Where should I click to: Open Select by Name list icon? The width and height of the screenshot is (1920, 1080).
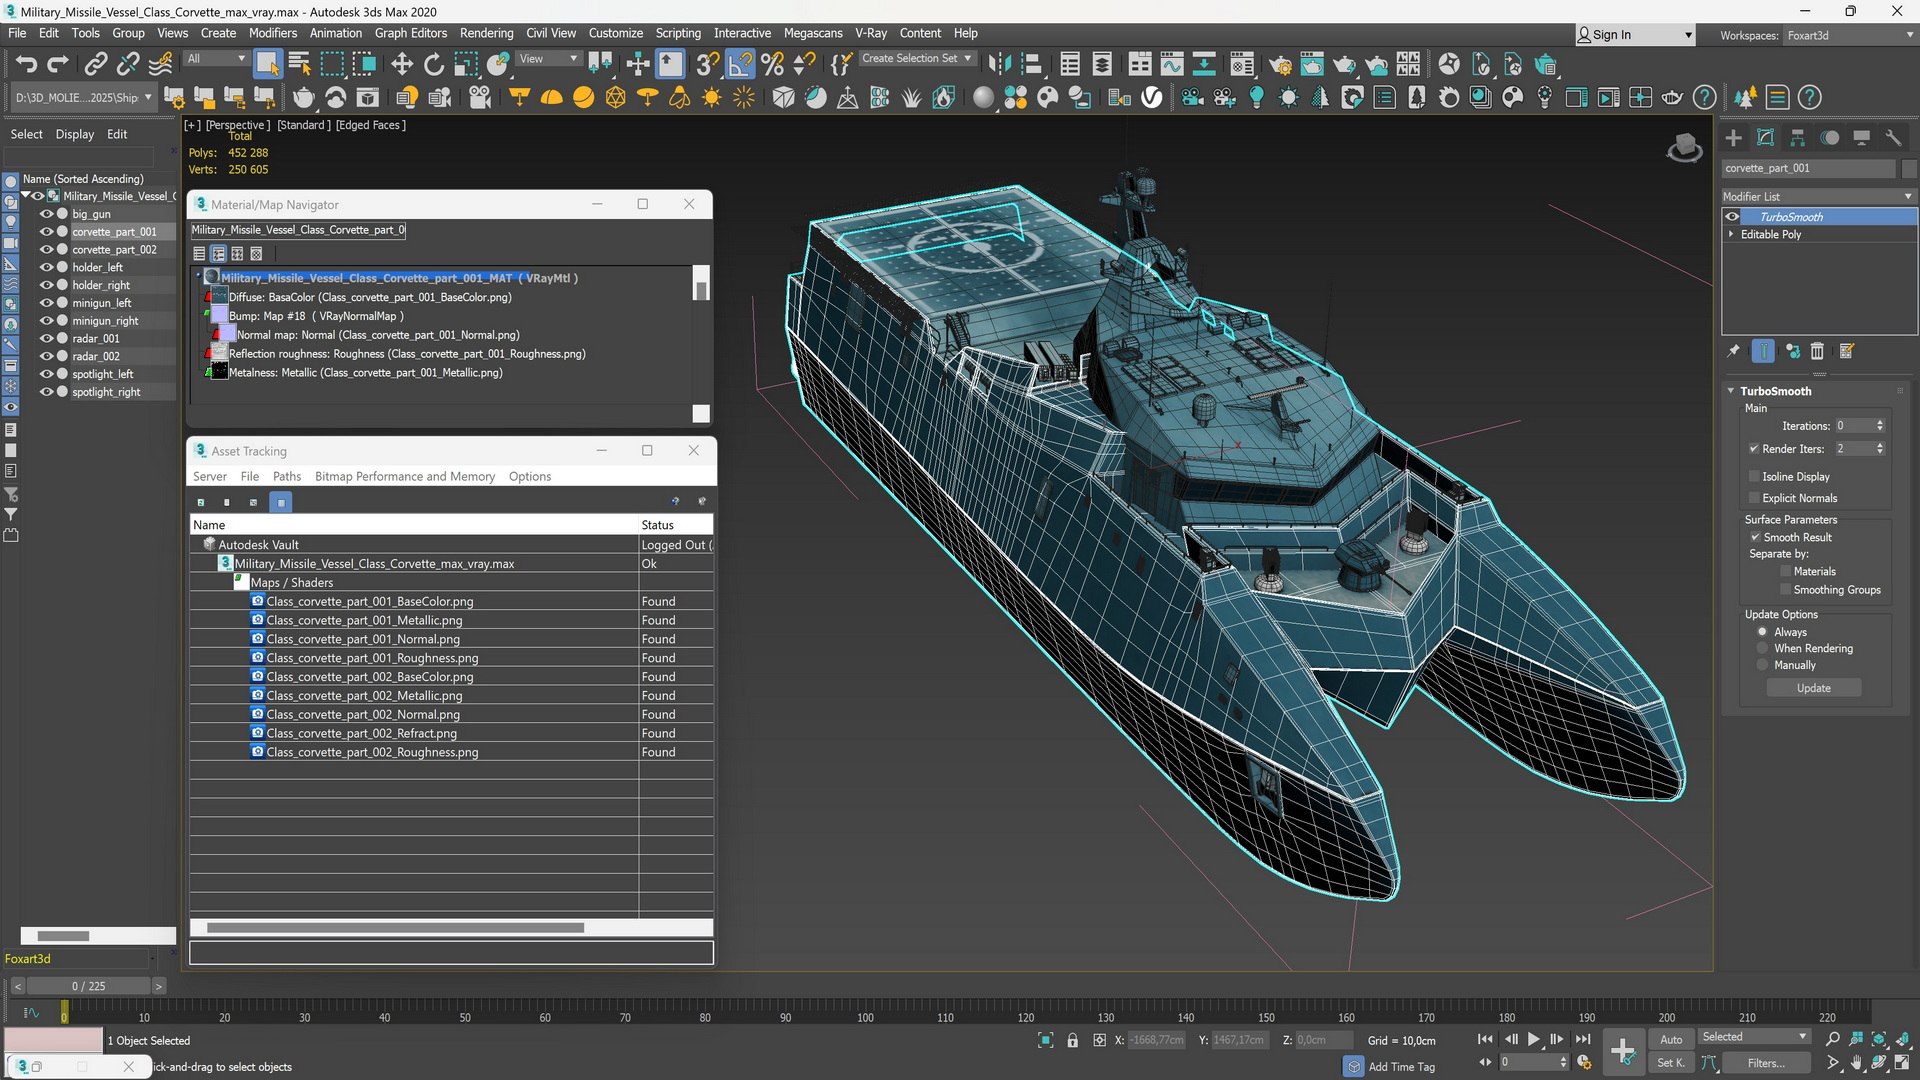click(299, 65)
